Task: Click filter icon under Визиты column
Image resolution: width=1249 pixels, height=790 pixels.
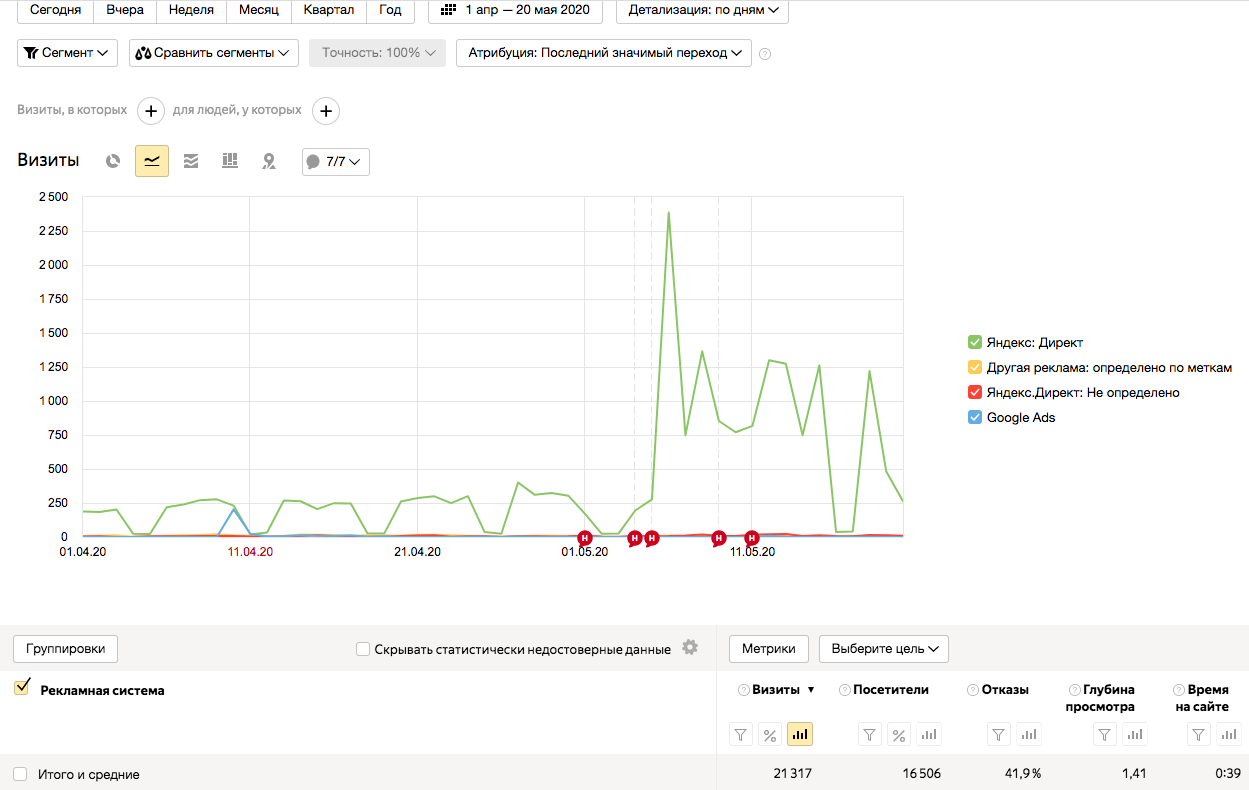Action: (x=740, y=735)
